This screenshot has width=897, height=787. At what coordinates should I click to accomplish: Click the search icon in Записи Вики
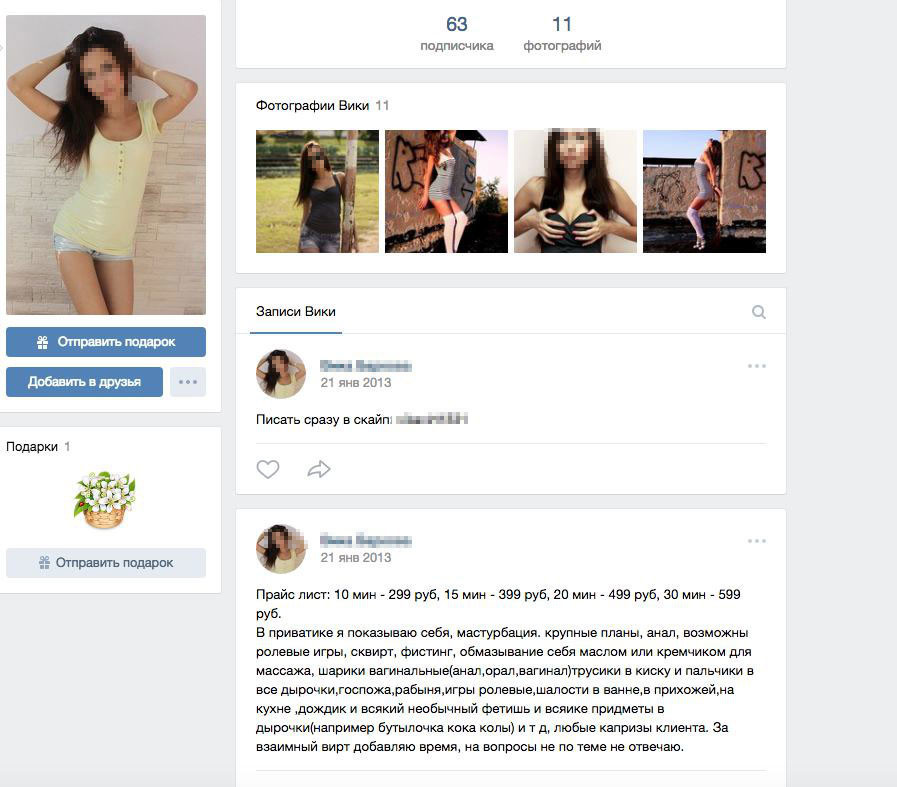759,312
